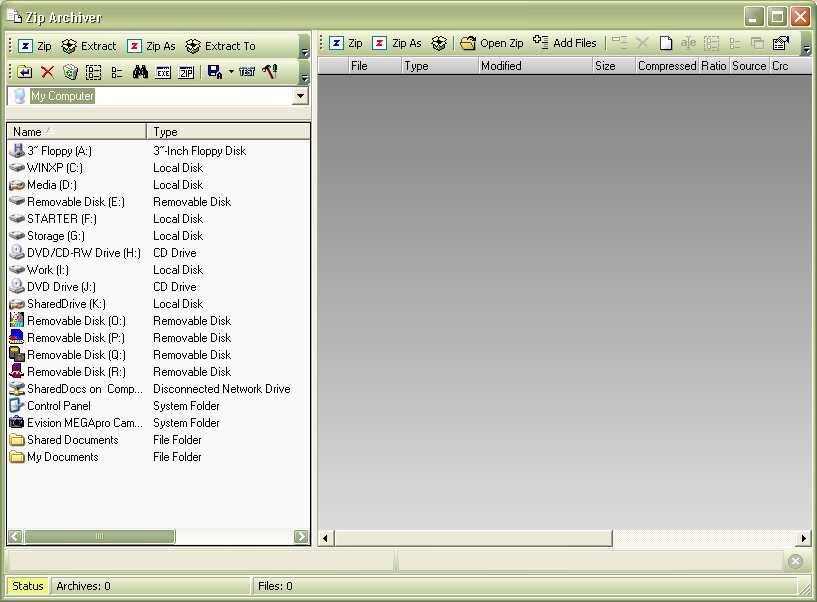Click the floppy disk save icon
The height and width of the screenshot is (602, 817).
(x=215, y=72)
